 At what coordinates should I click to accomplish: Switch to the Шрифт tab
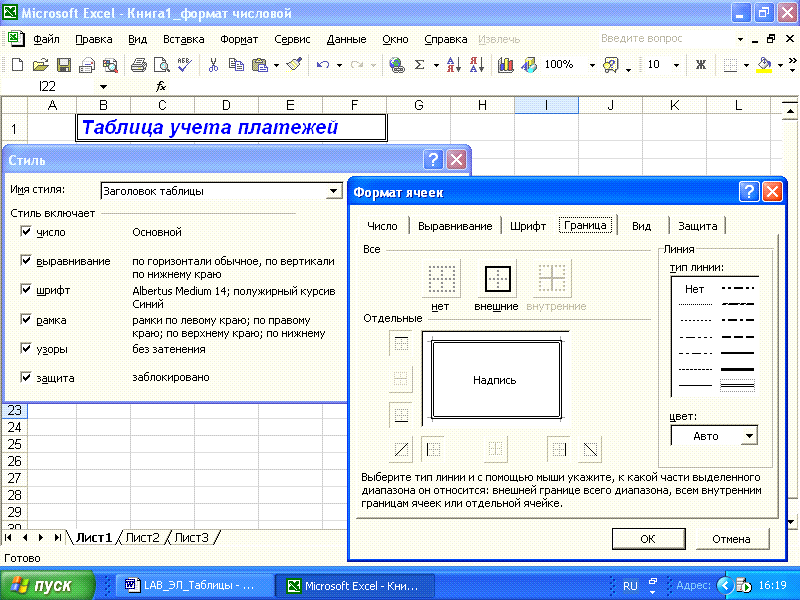[528, 226]
